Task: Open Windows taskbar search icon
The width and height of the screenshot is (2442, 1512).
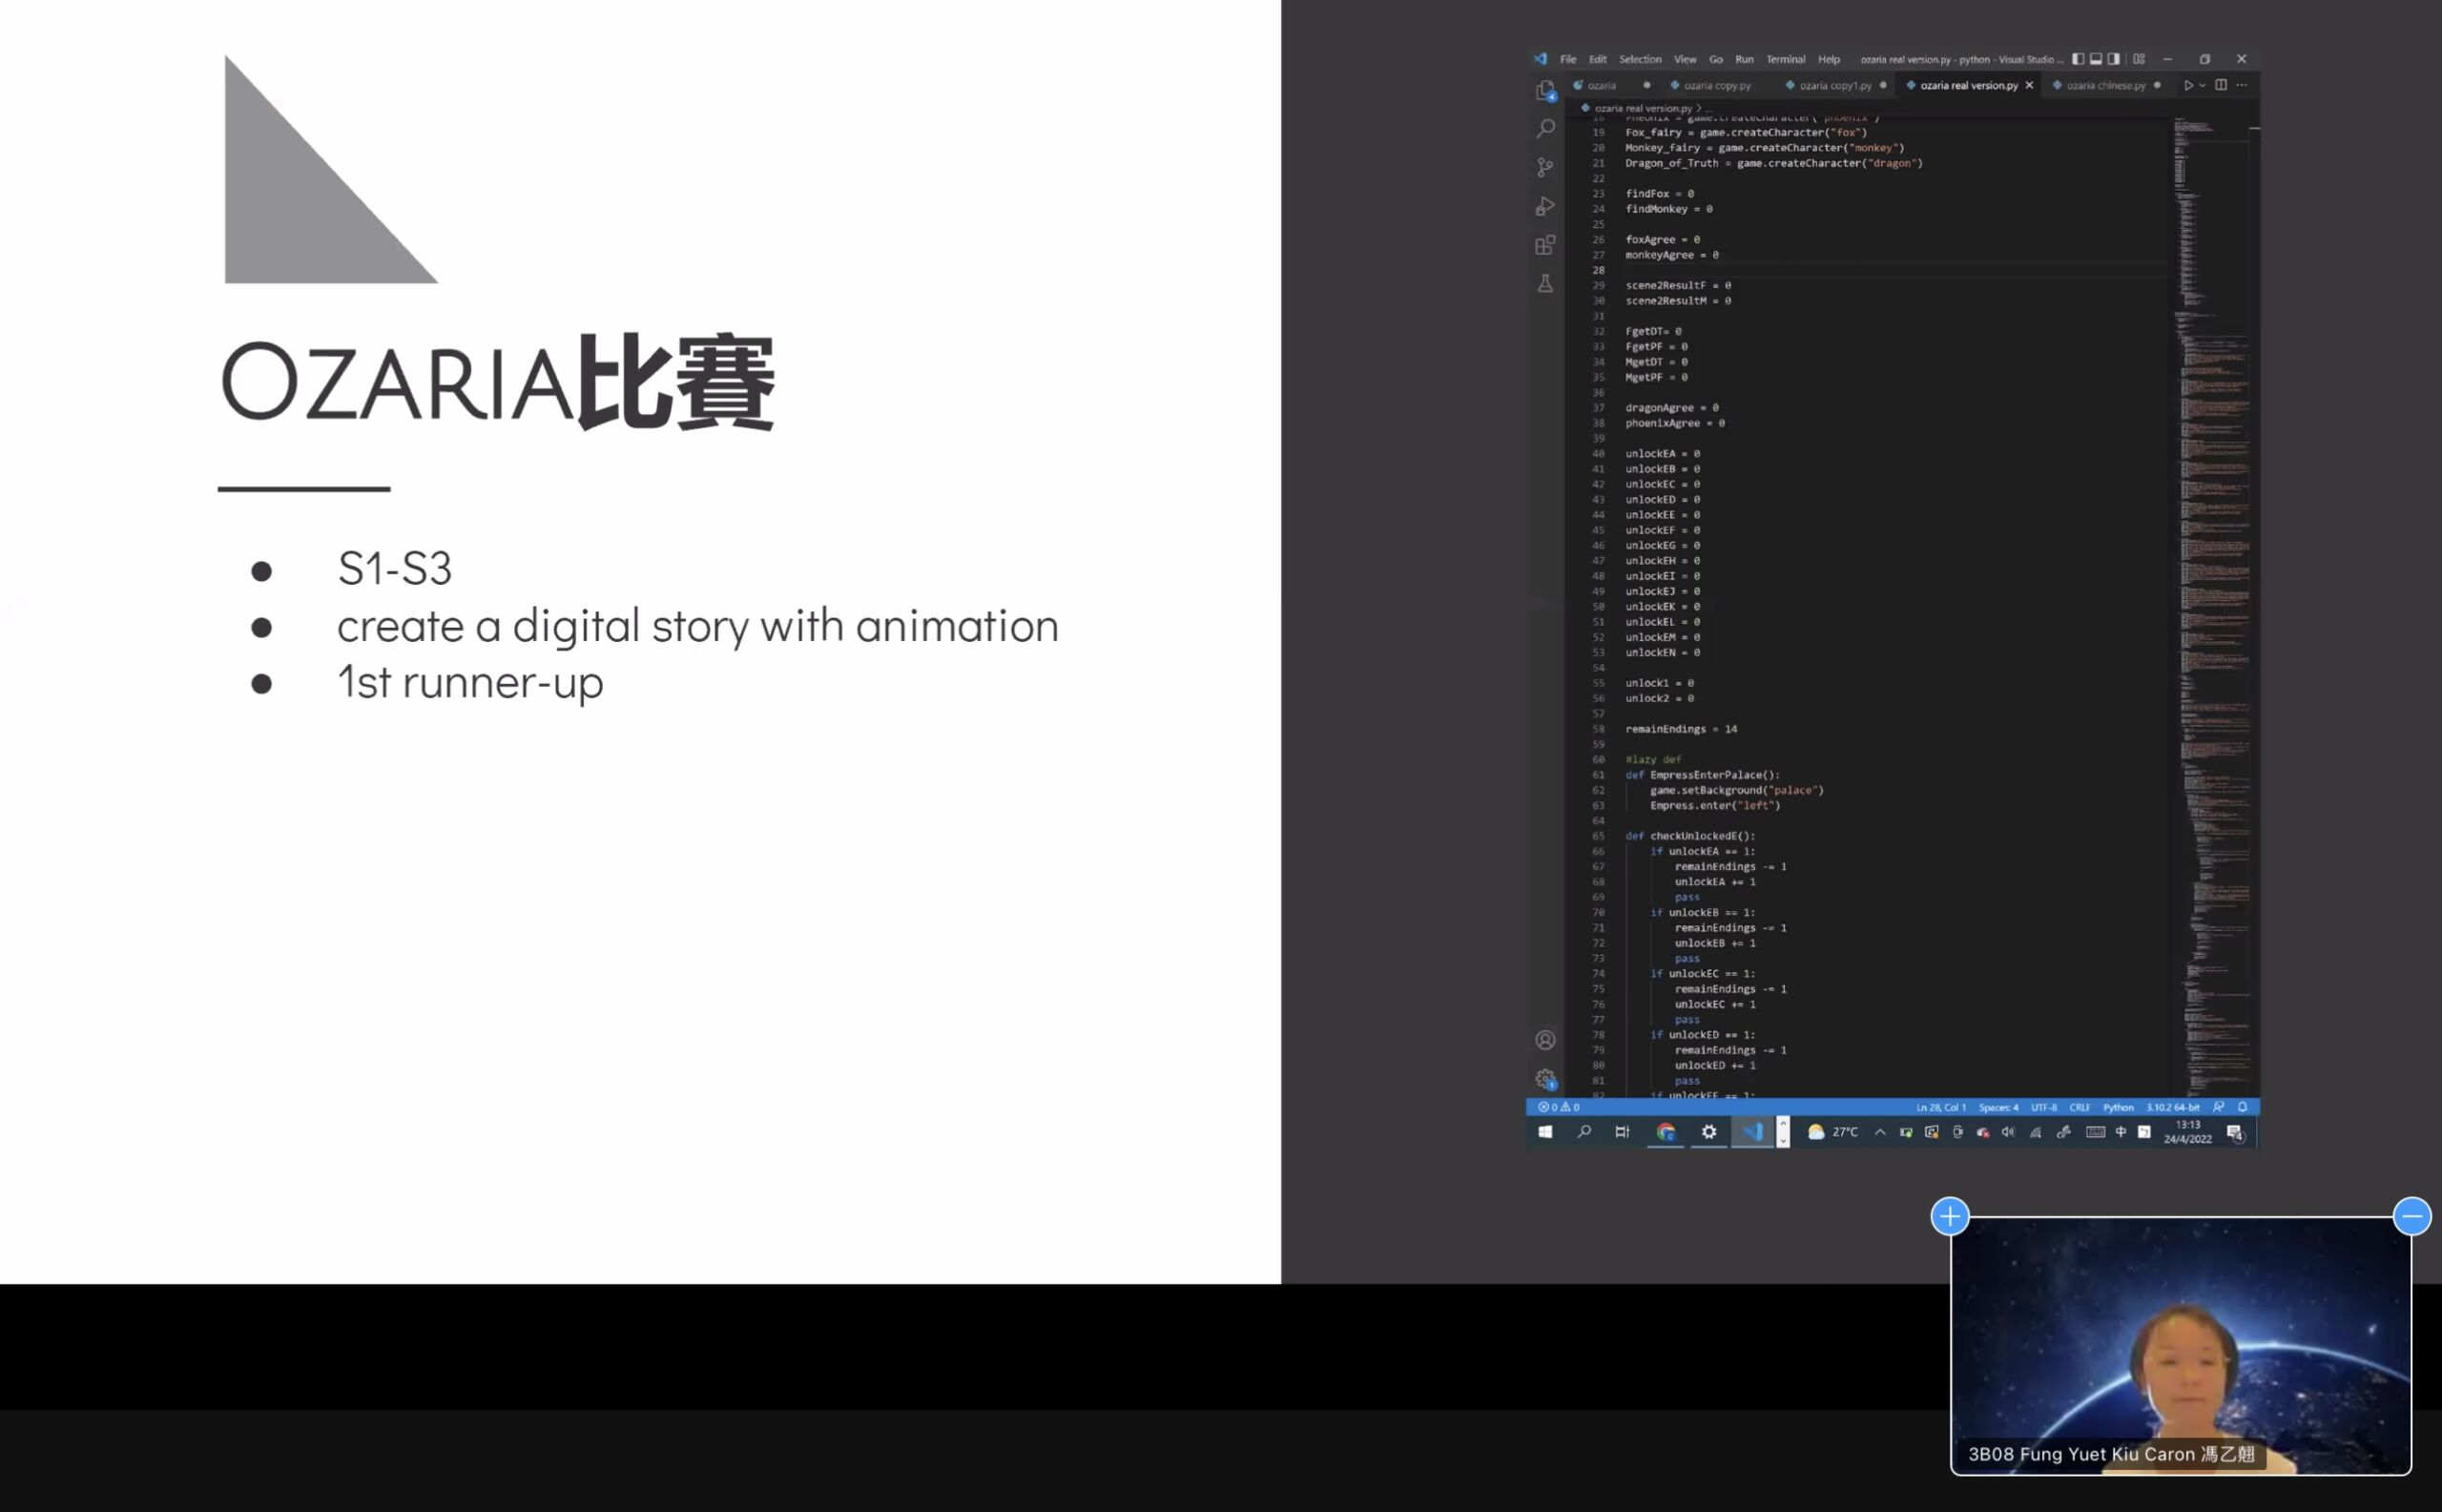Action: [x=1584, y=1132]
